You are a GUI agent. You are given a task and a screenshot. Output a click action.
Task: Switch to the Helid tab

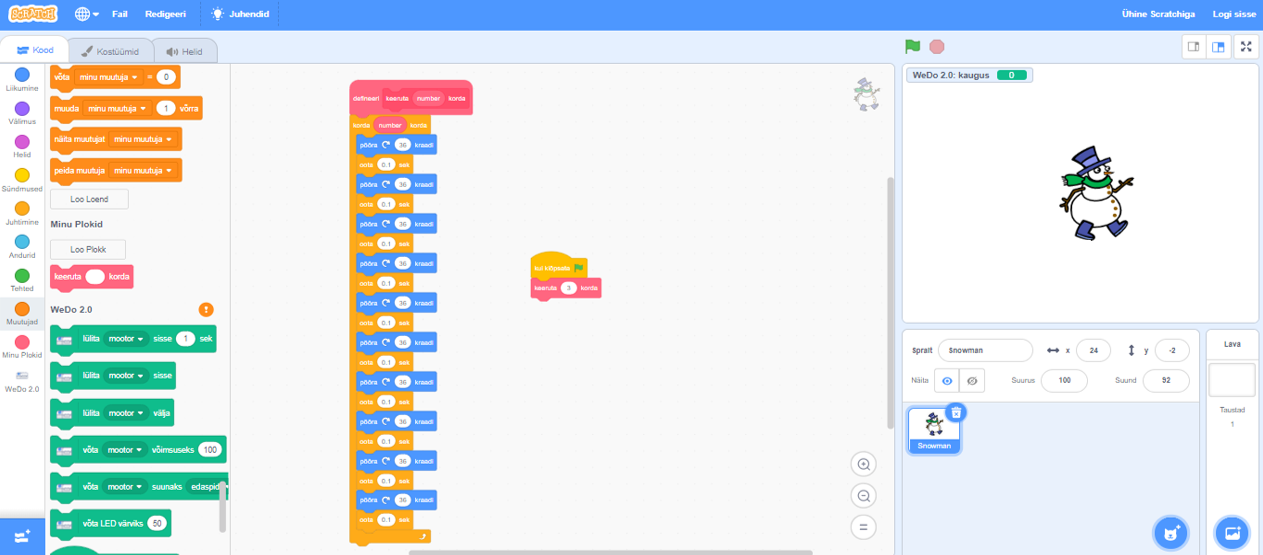point(184,51)
